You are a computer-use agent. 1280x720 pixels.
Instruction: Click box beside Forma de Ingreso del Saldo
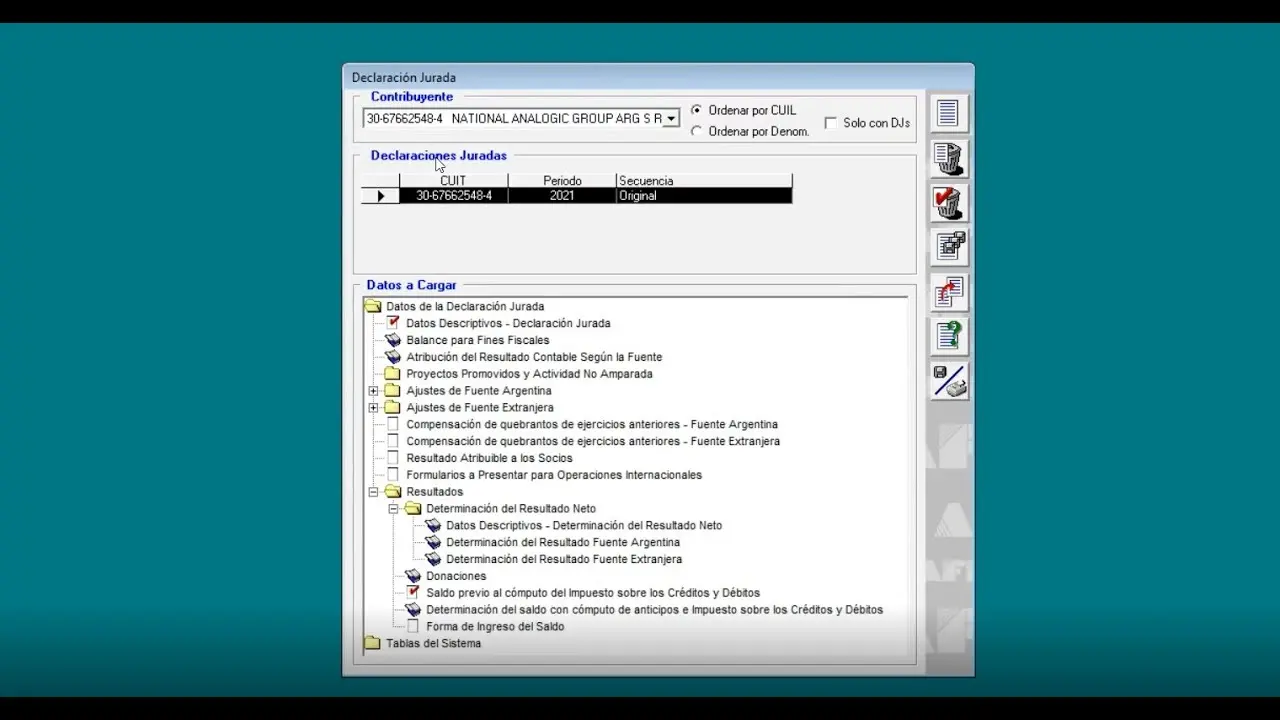(413, 627)
